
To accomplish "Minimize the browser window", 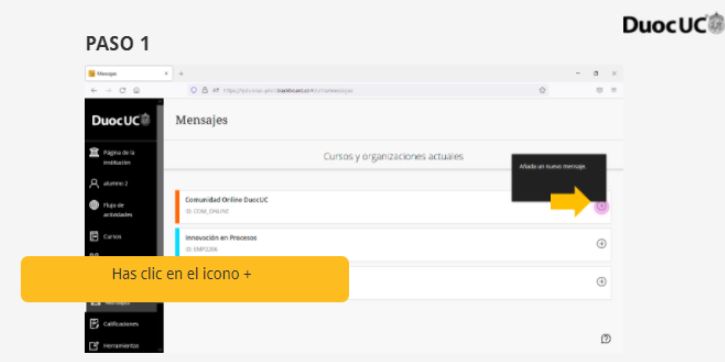I will tap(578, 74).
